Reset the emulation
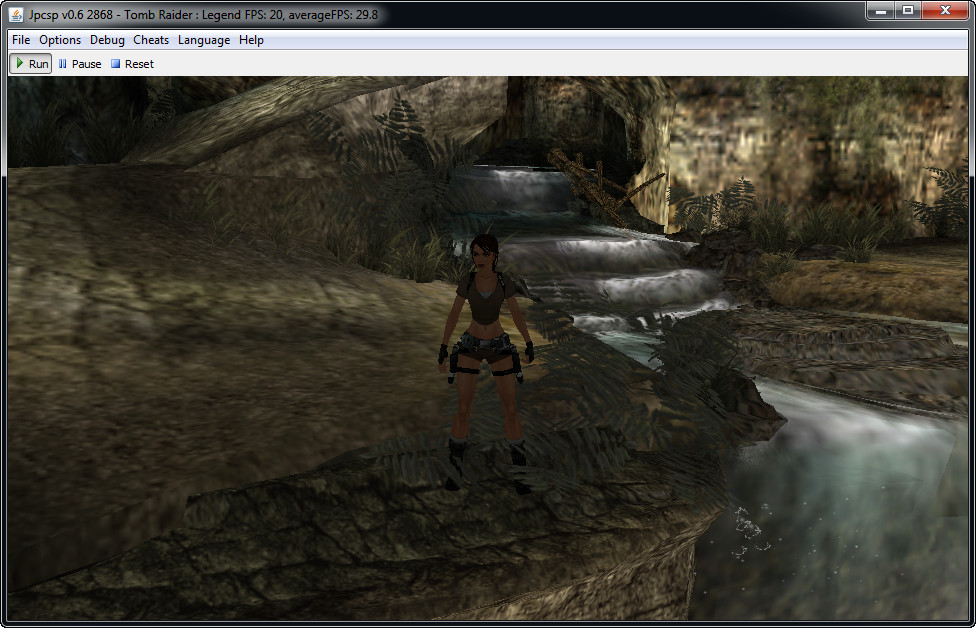This screenshot has width=976, height=628. (133, 63)
